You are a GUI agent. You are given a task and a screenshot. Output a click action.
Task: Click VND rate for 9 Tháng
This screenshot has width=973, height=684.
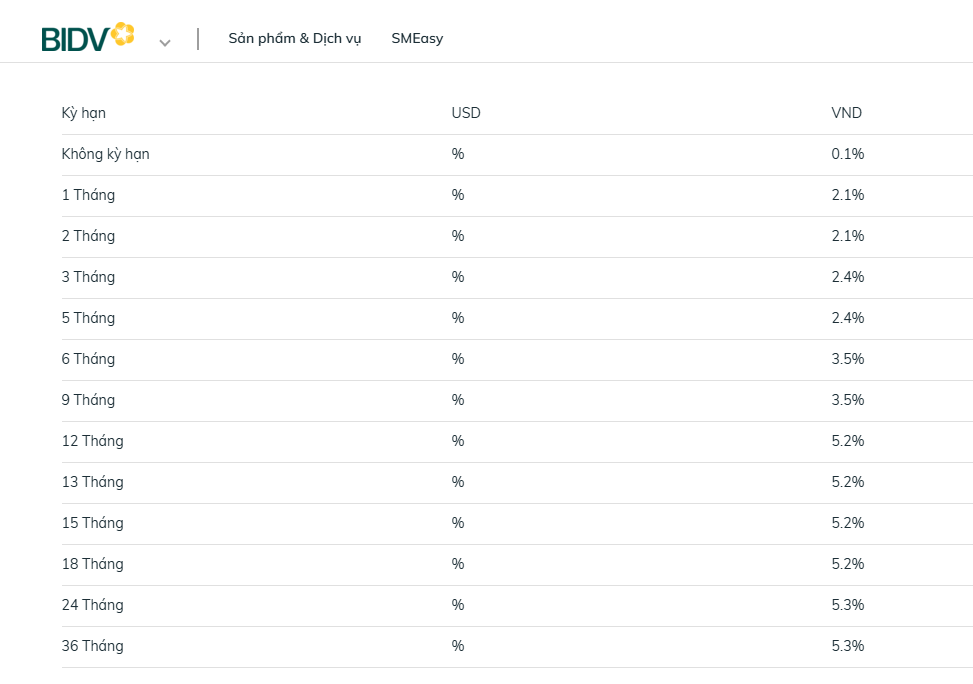[x=847, y=400]
